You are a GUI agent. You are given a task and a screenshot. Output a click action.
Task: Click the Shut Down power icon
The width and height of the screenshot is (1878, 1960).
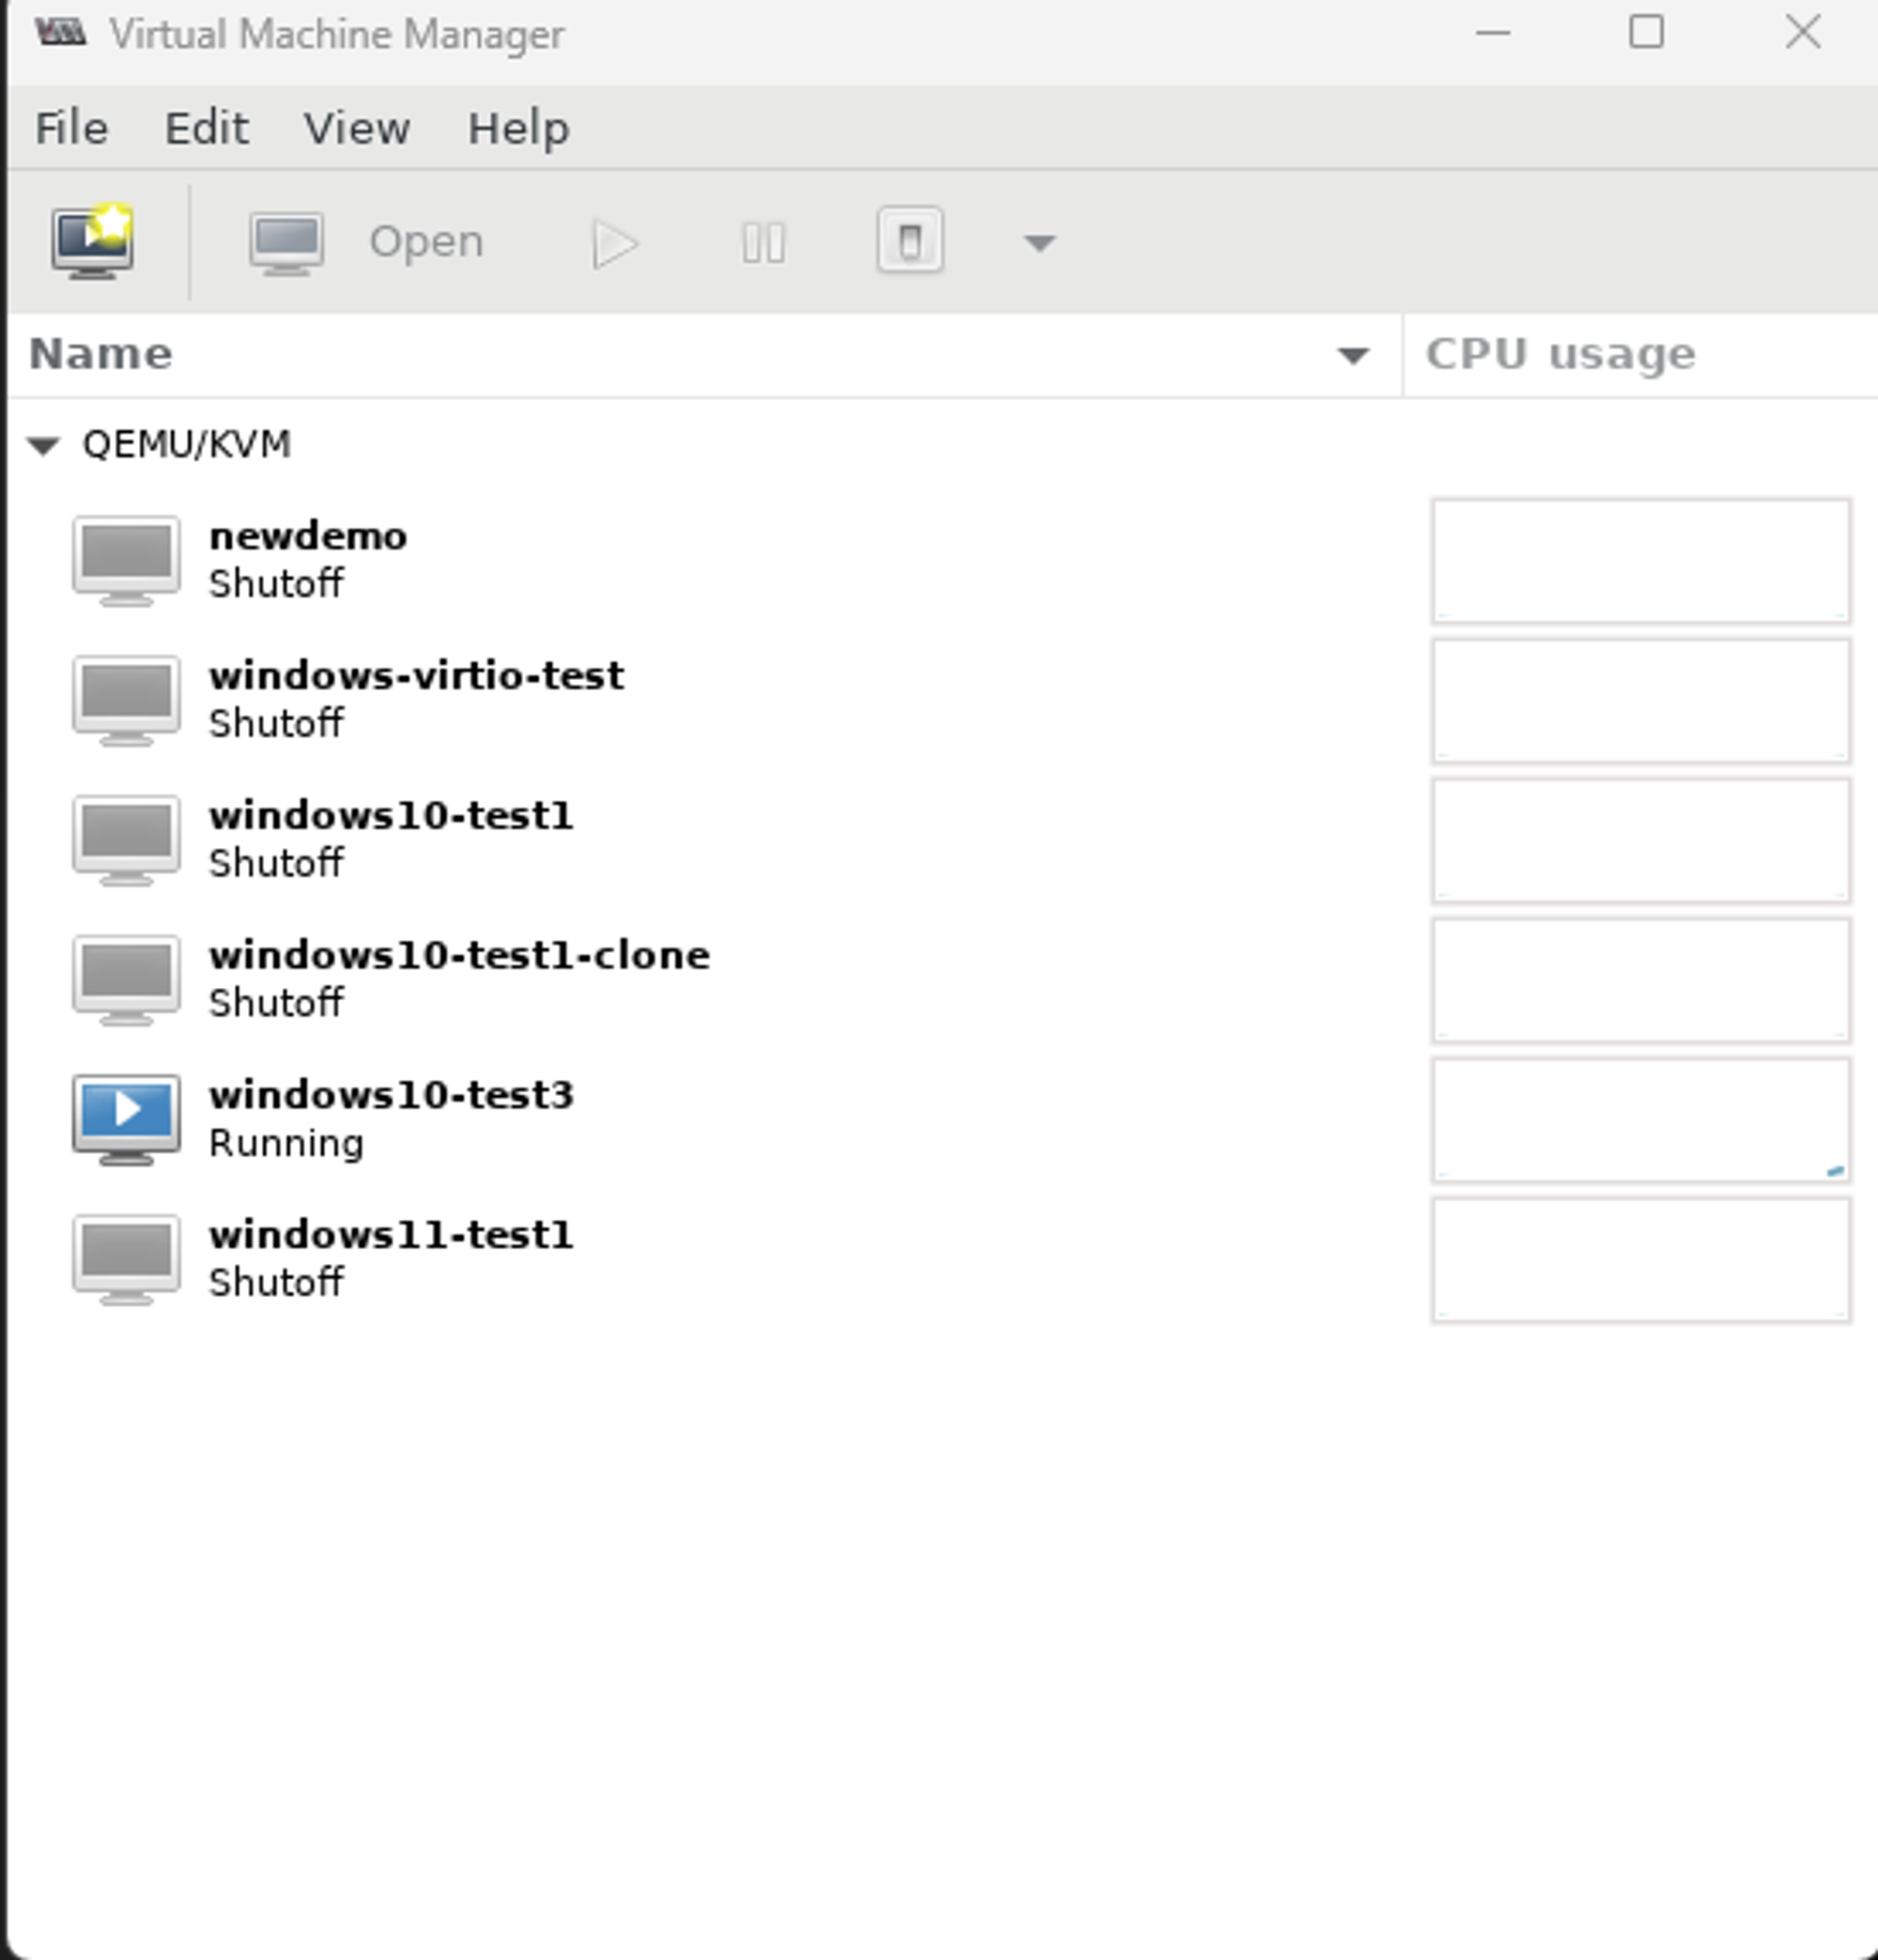point(909,241)
